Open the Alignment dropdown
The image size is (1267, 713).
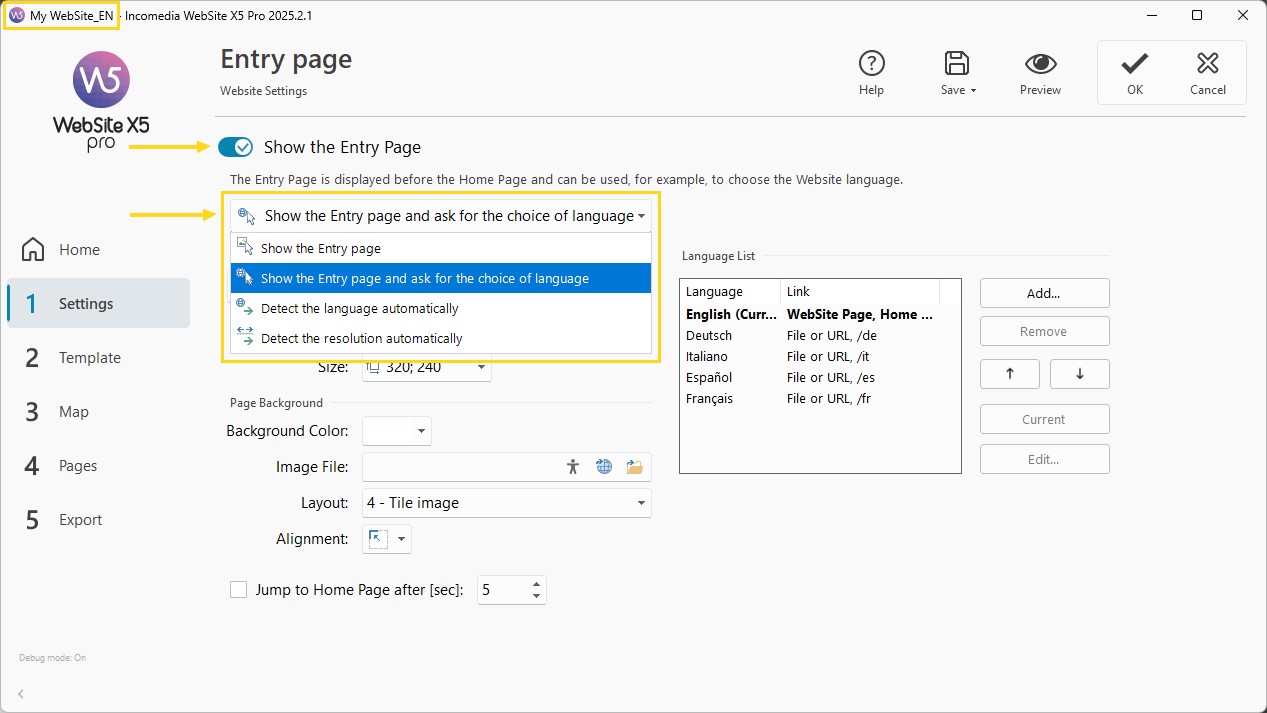pos(387,539)
